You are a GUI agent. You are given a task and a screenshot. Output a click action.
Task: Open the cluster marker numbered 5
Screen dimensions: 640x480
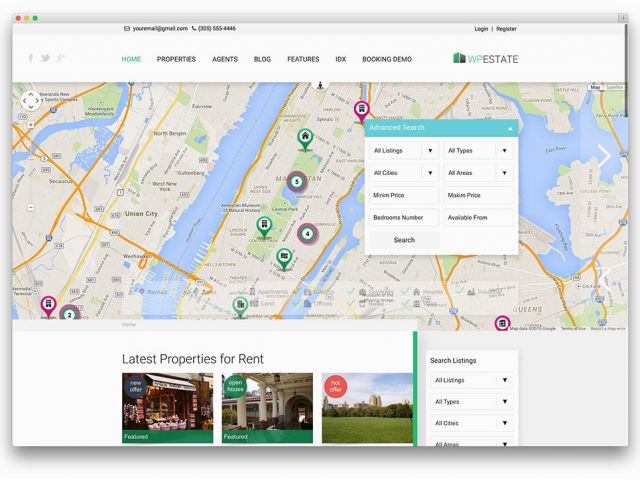point(297,182)
